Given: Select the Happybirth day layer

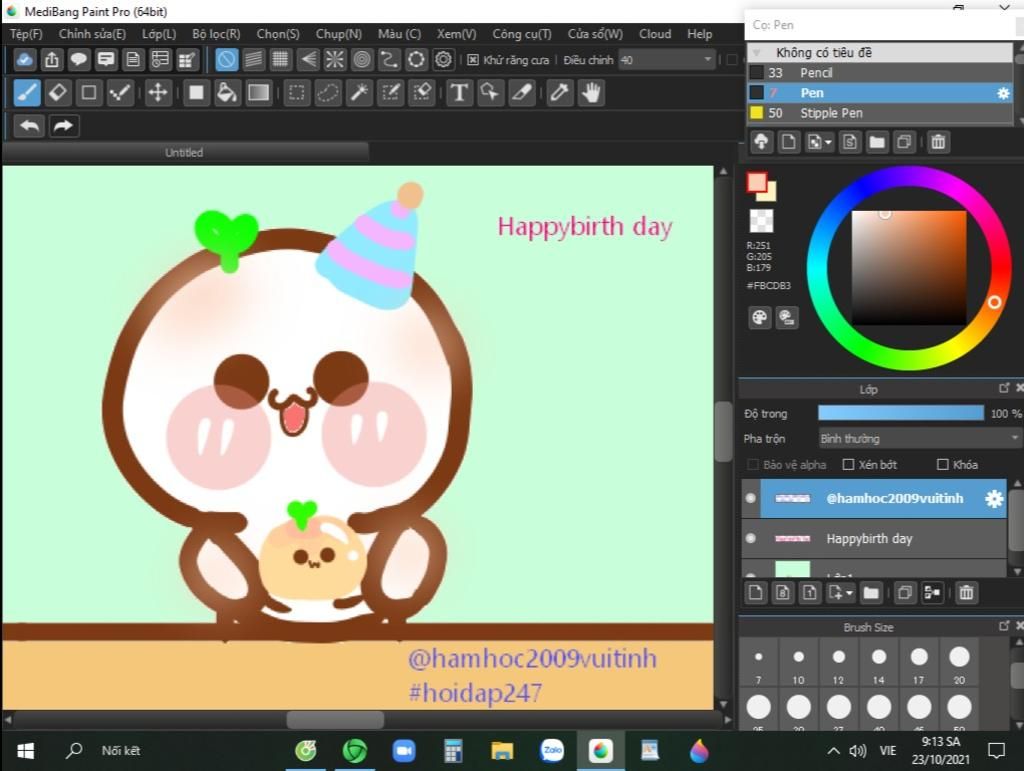Looking at the screenshot, I should point(874,539).
